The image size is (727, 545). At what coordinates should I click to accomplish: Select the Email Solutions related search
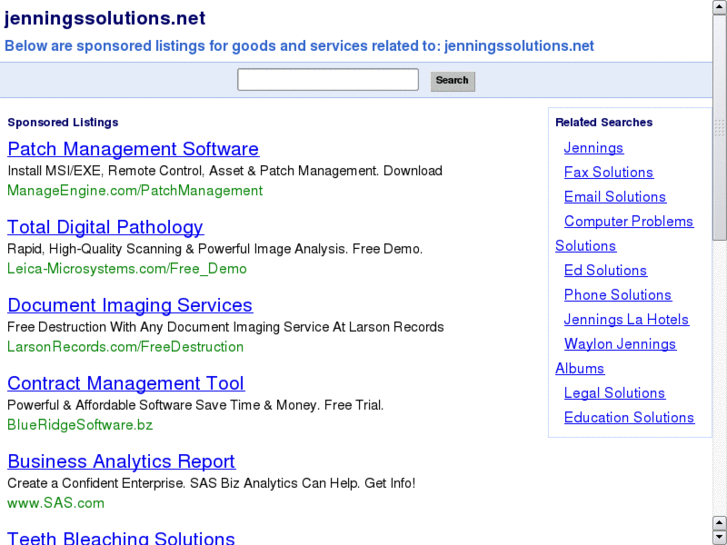[x=615, y=197]
